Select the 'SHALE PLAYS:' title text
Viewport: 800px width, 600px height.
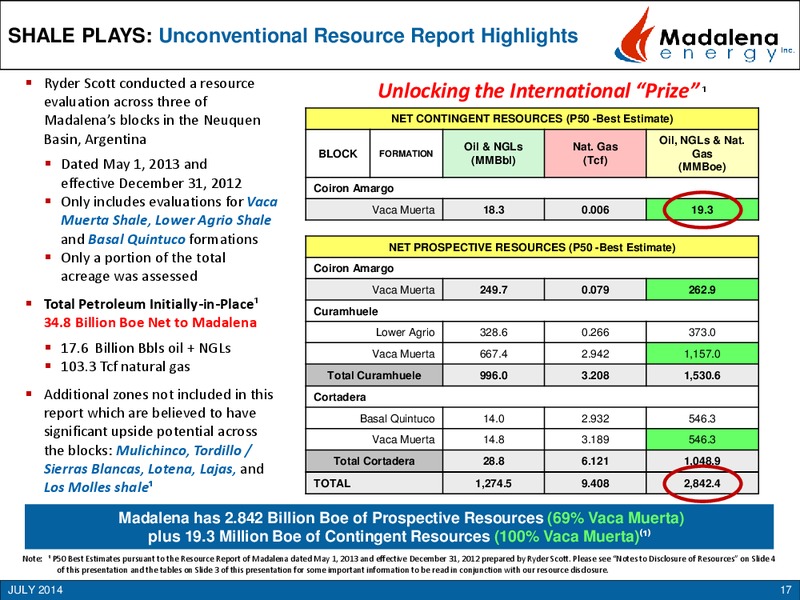point(80,36)
